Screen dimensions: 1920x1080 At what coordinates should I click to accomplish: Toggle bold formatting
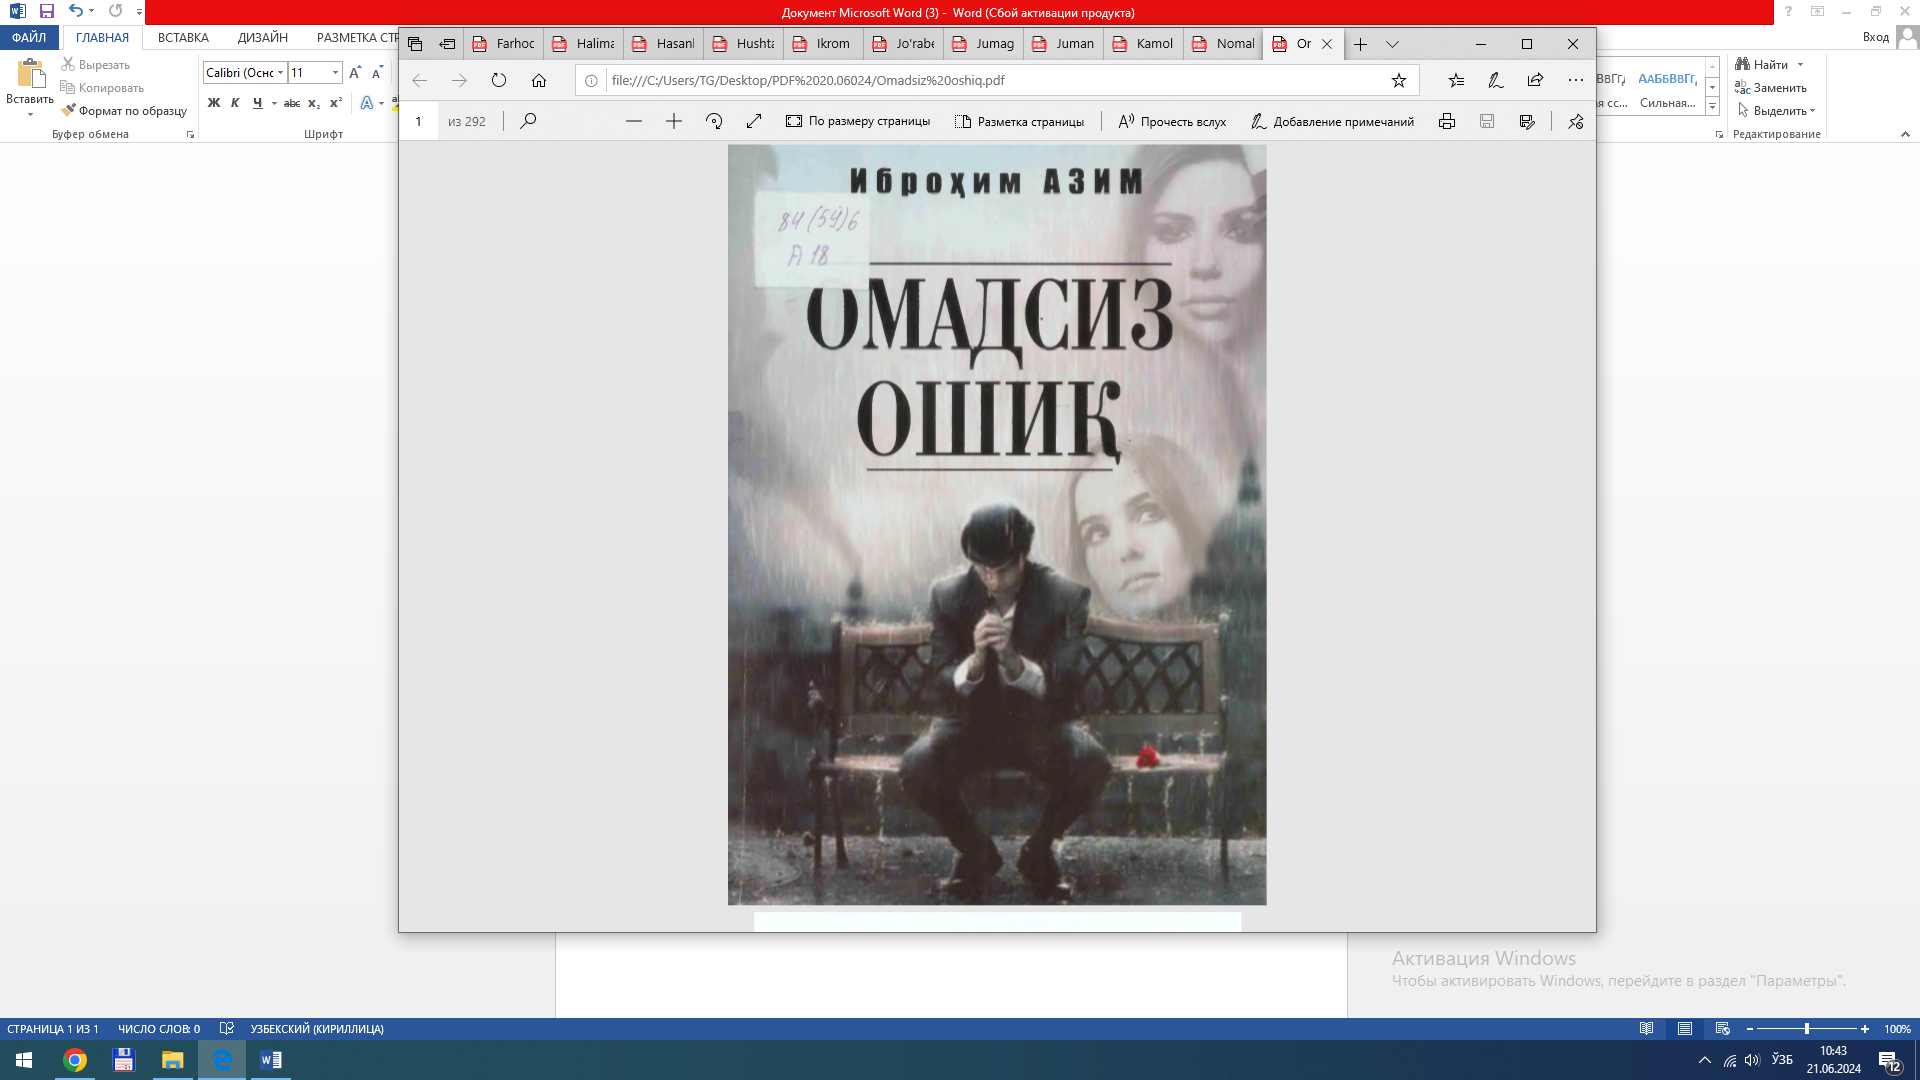tap(212, 102)
